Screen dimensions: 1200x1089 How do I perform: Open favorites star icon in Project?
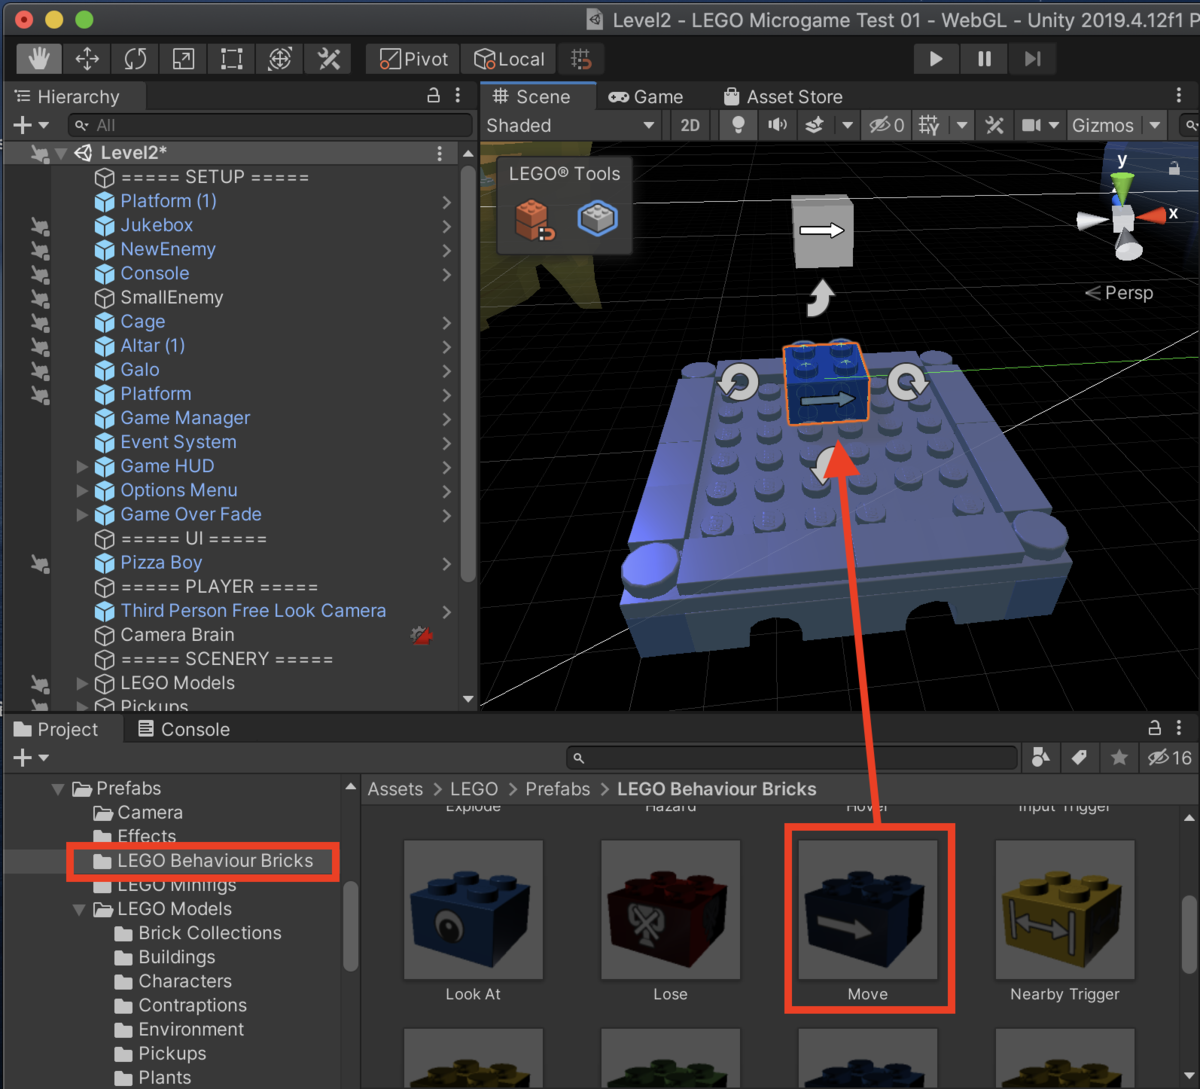[x=1119, y=758]
